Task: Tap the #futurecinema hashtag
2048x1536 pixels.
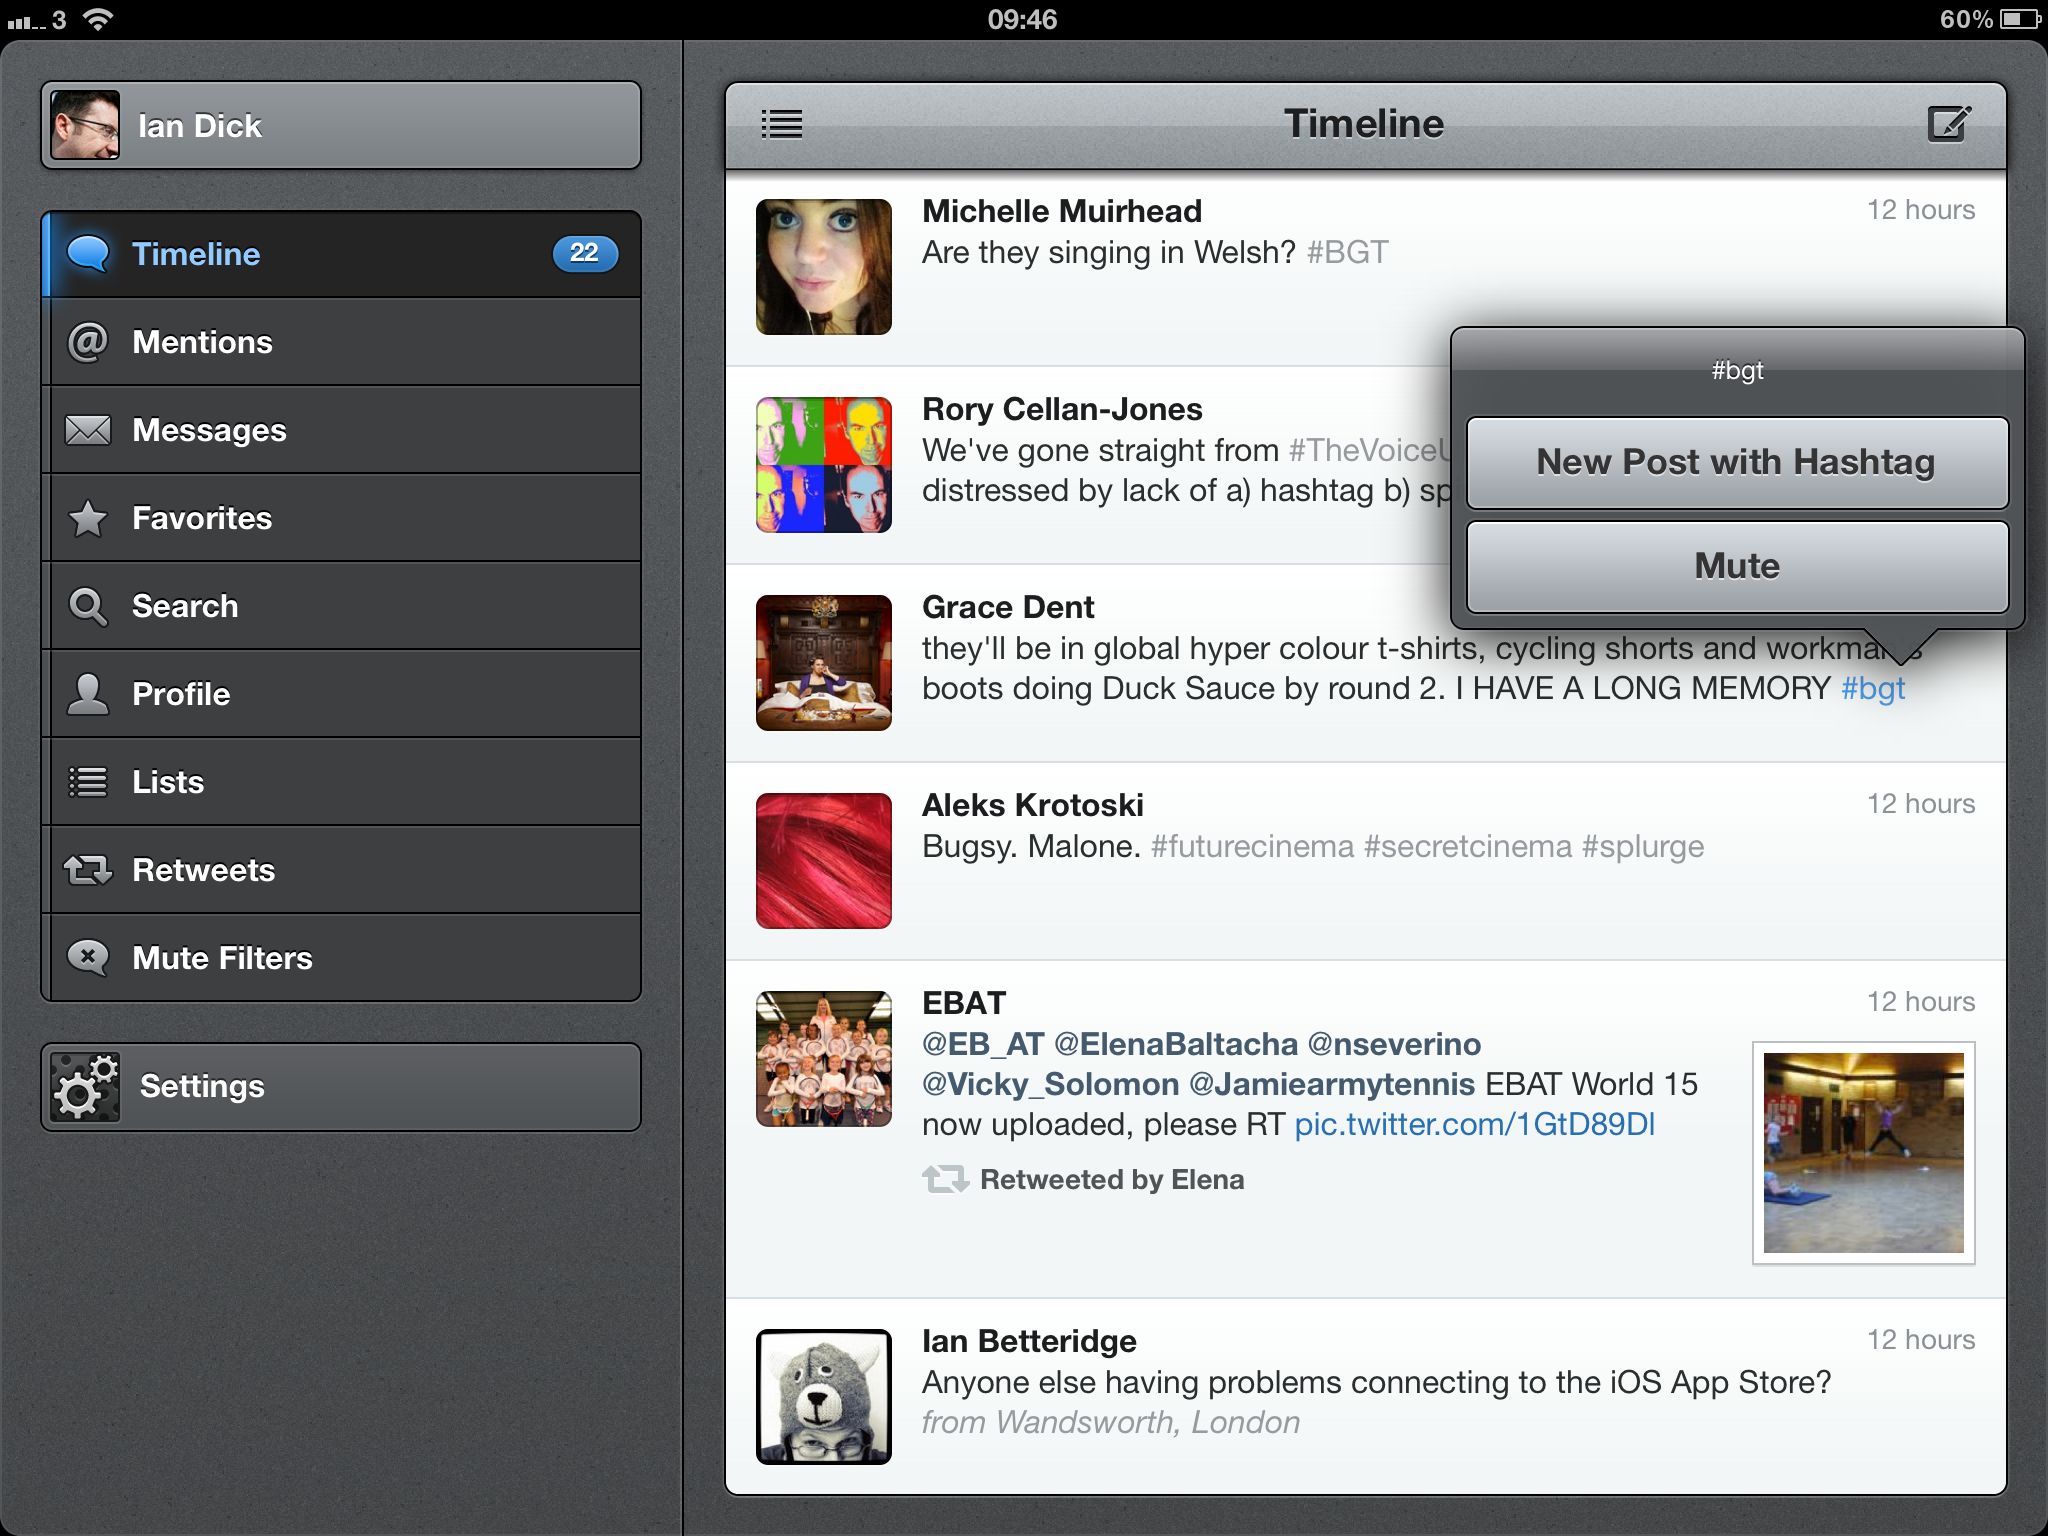Action: [x=1252, y=847]
